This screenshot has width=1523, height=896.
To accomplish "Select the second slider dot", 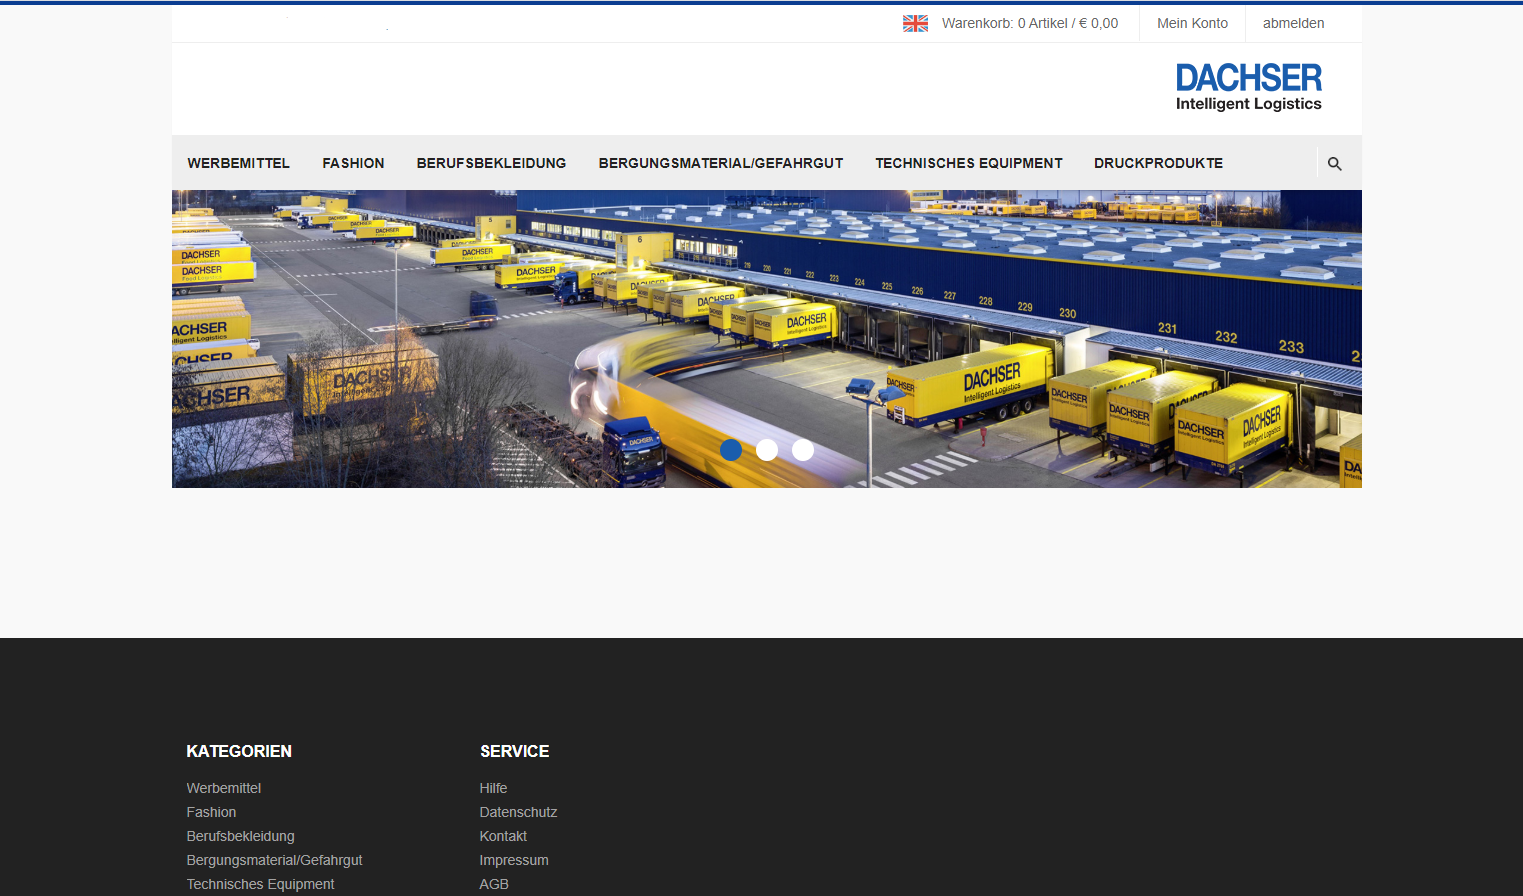I will [x=767, y=450].
